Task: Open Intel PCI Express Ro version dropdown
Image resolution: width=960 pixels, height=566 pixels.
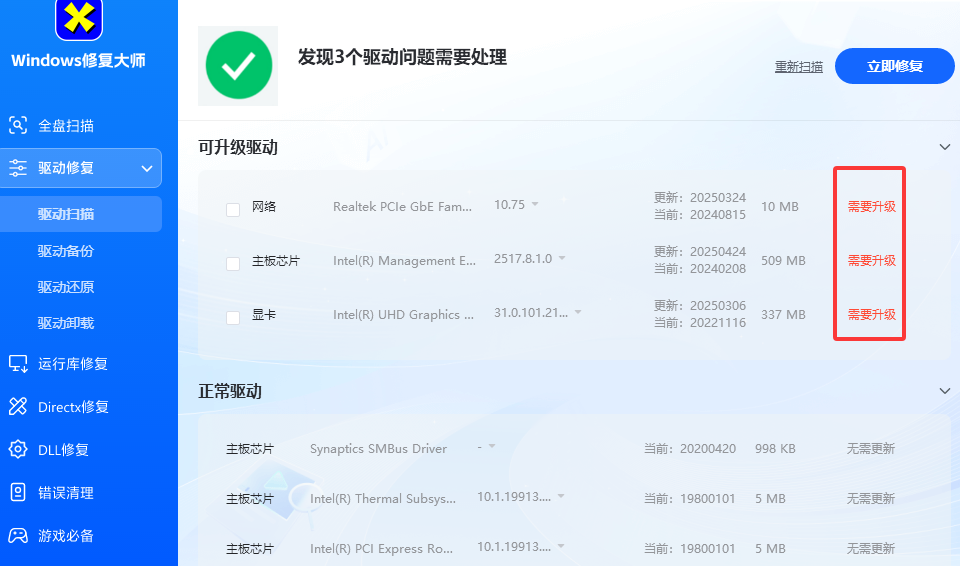Action: coord(561,546)
